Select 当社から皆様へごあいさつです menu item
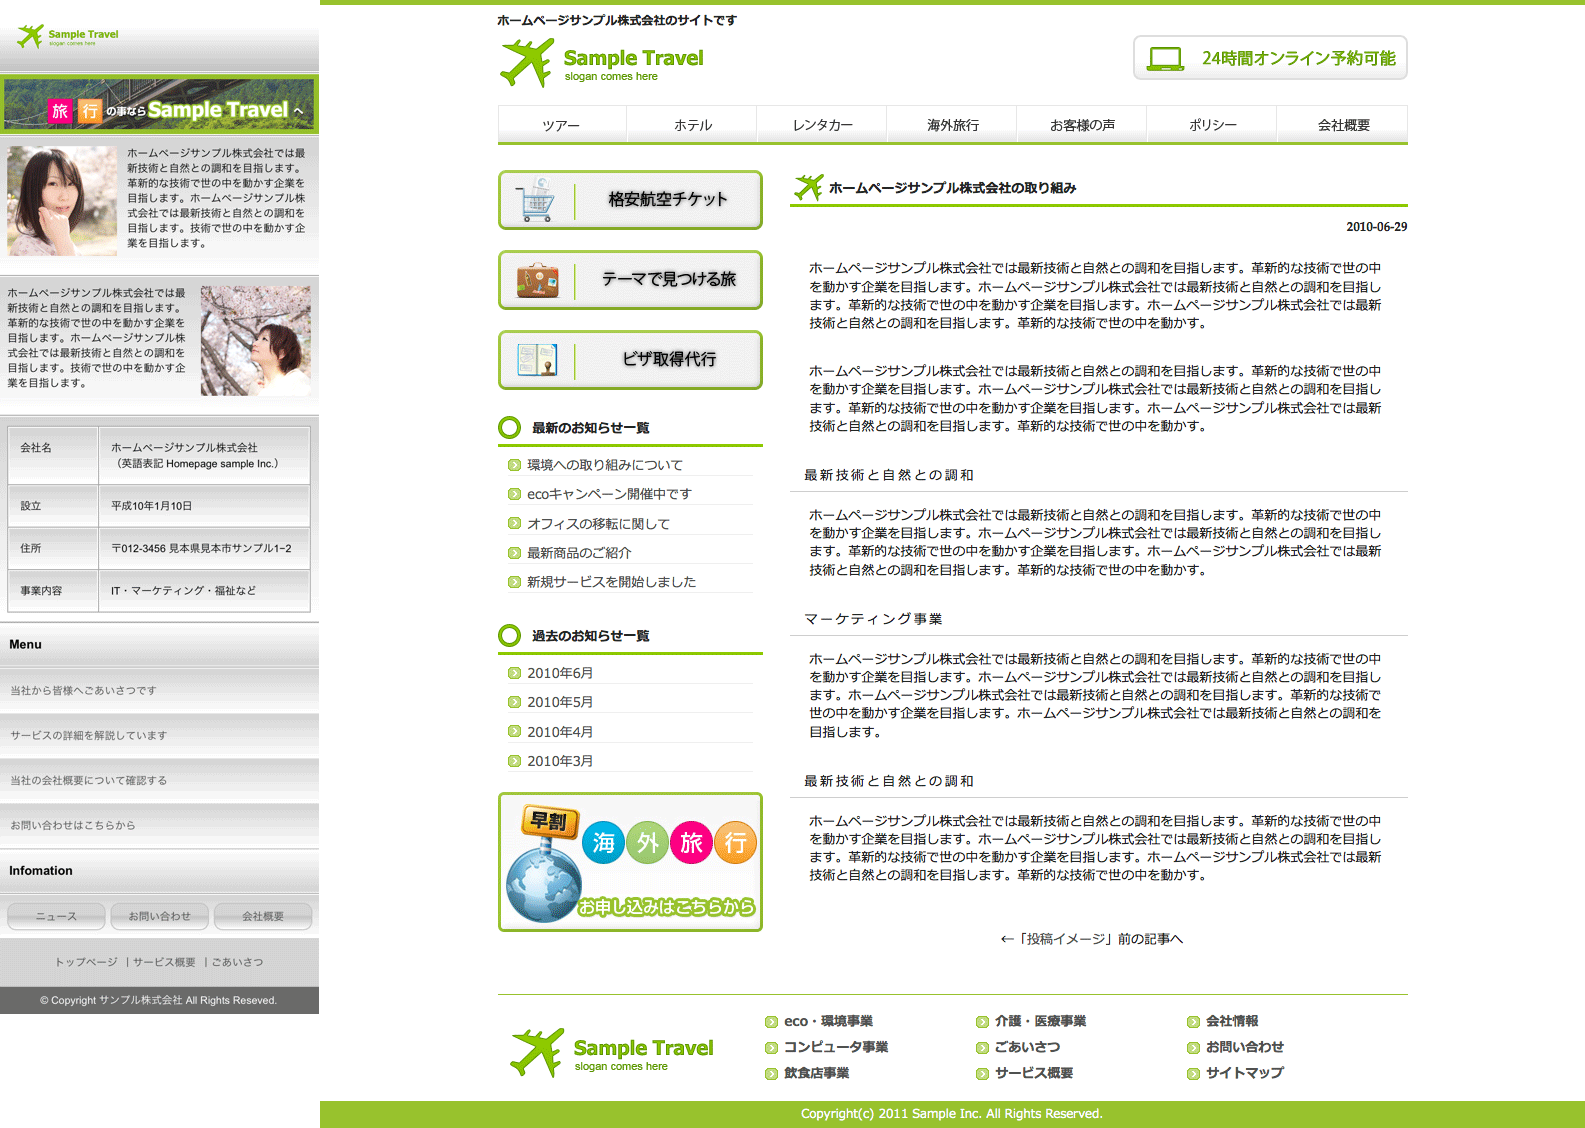The width and height of the screenshot is (1585, 1128). 83,691
